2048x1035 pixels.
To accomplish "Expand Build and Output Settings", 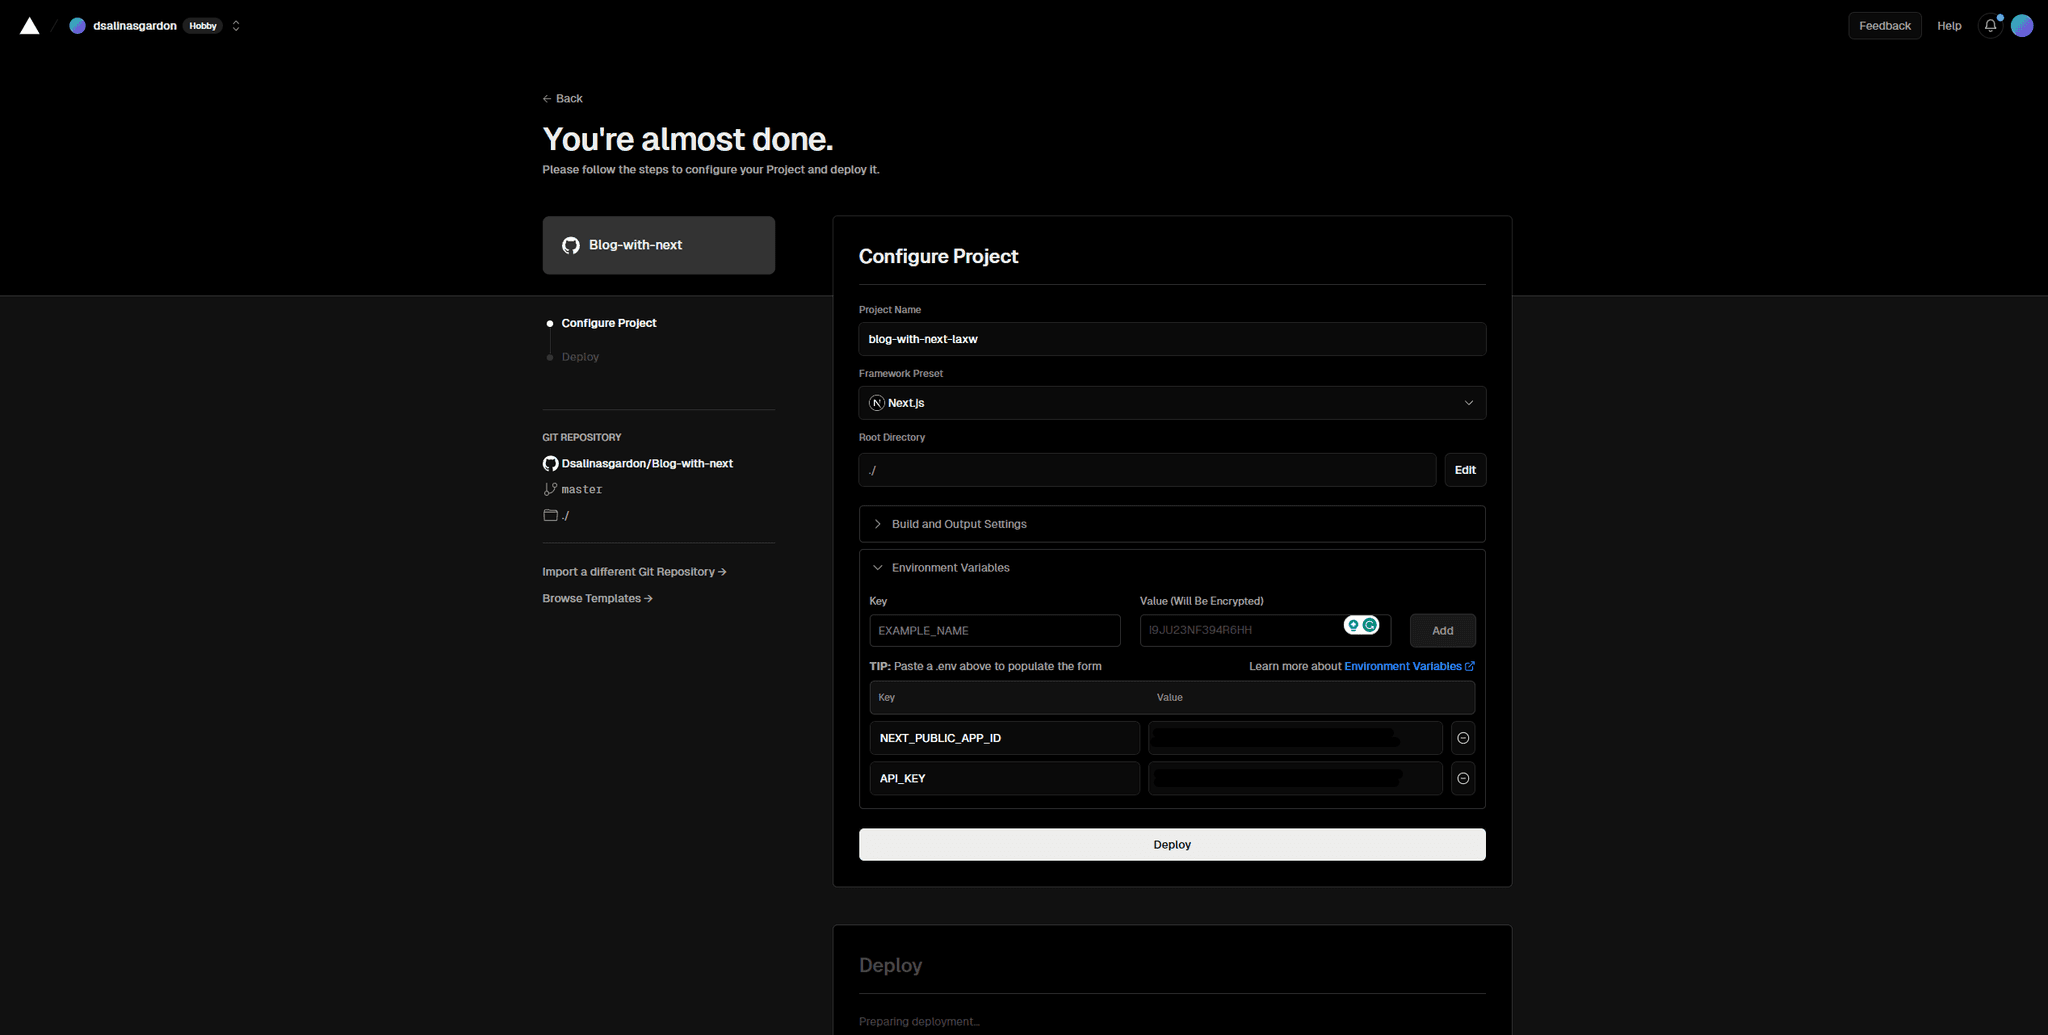I will coord(1172,524).
